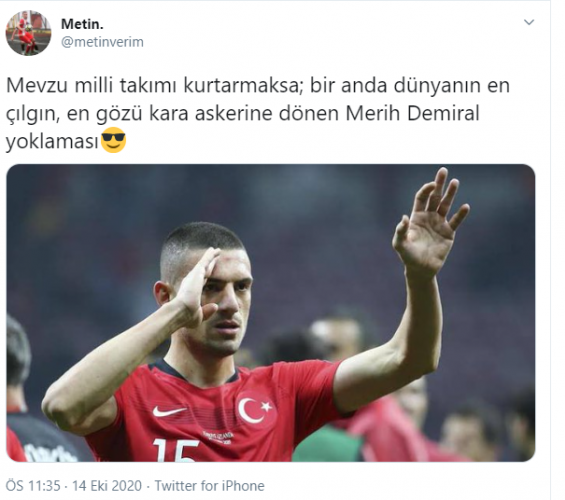Click the Turkish crescent crest on jersey
565x500 pixels.
click(255, 409)
